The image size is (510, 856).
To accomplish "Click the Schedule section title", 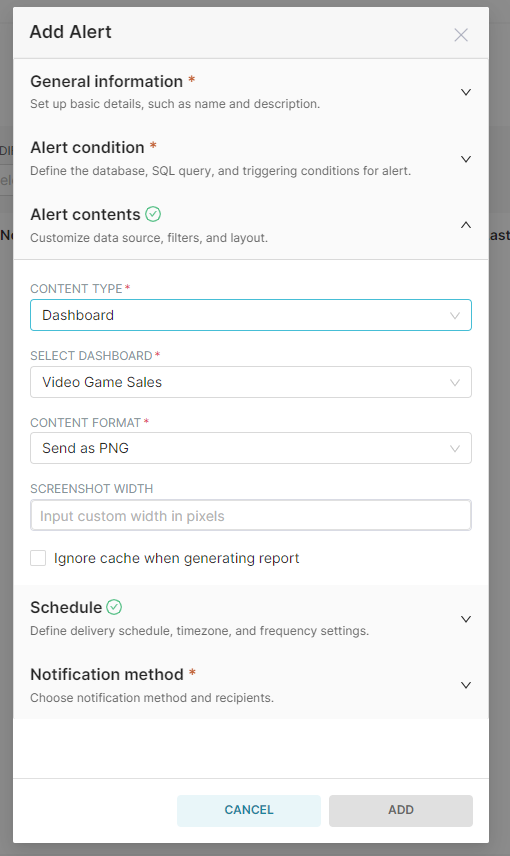I will [66, 607].
